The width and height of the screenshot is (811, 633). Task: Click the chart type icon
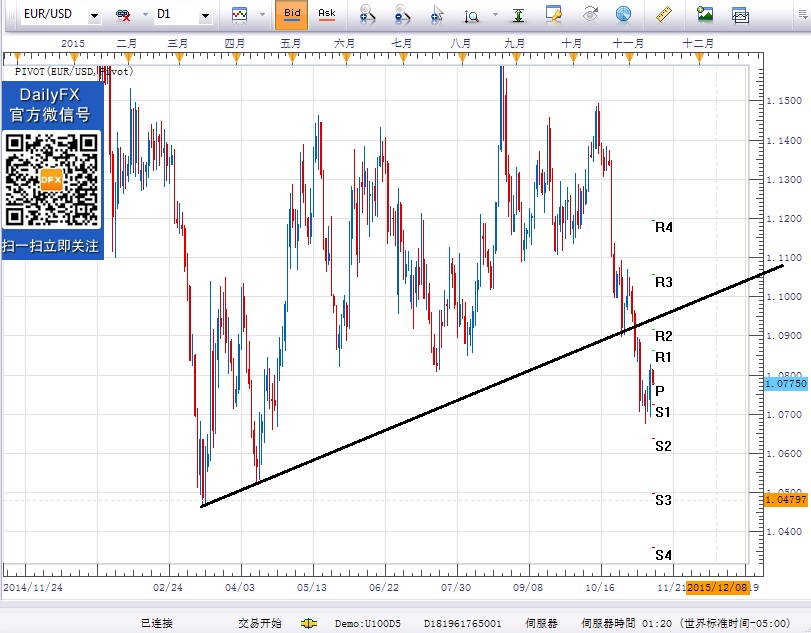click(x=239, y=15)
